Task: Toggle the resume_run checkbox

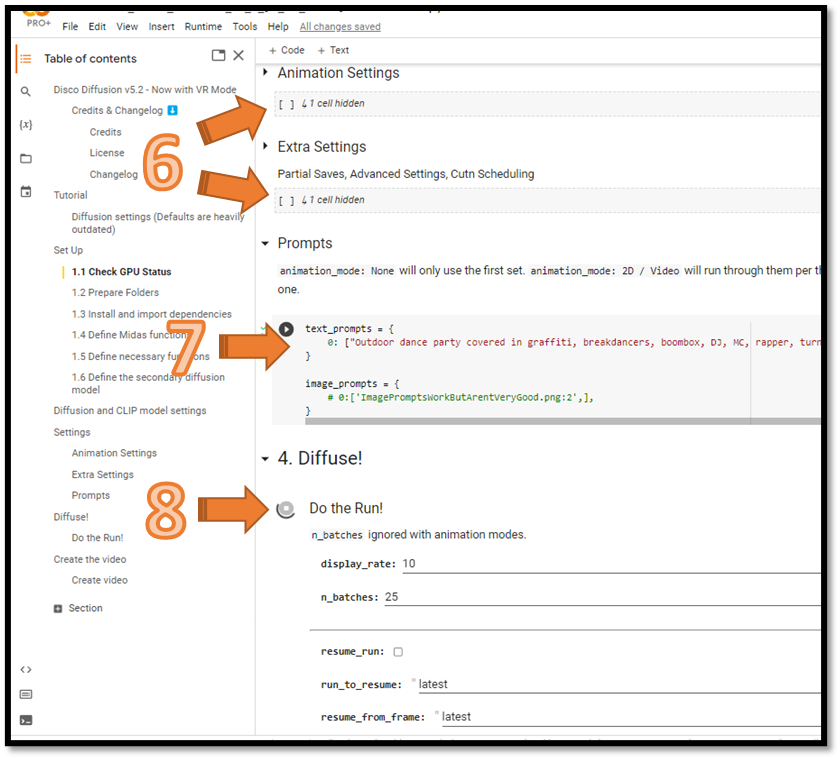Action: (398, 652)
